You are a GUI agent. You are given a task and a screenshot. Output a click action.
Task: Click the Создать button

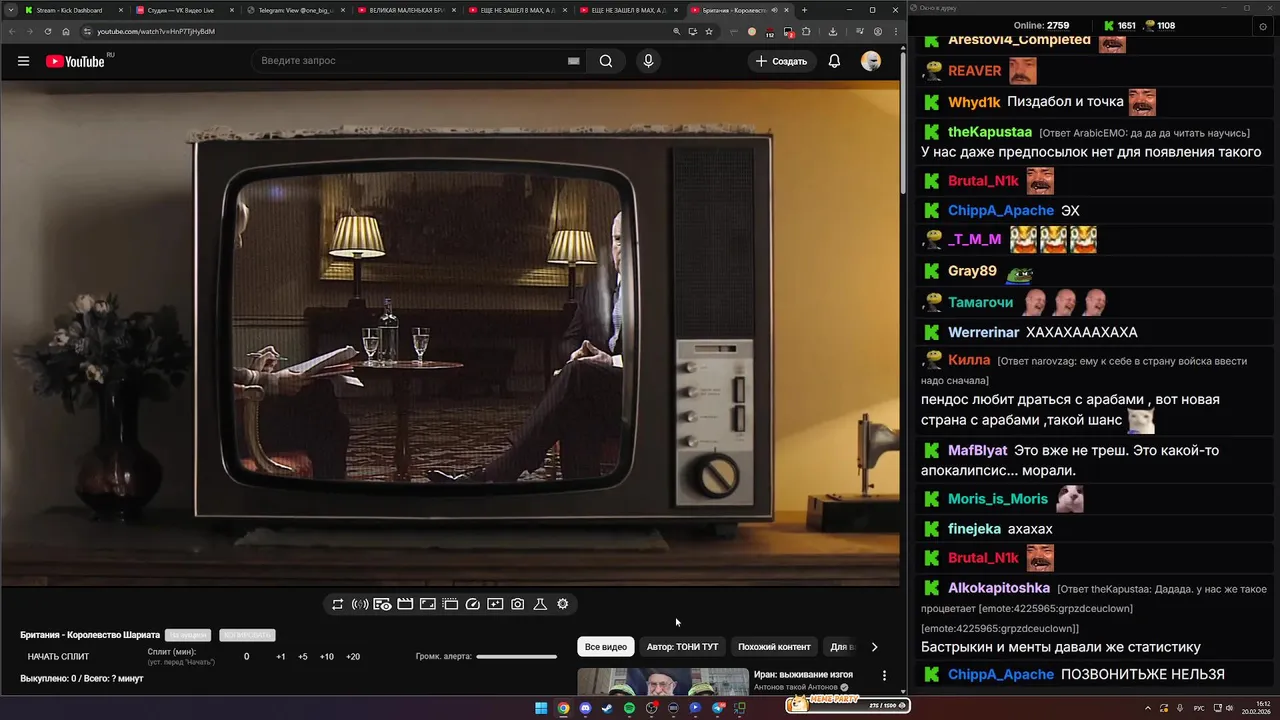[781, 61]
